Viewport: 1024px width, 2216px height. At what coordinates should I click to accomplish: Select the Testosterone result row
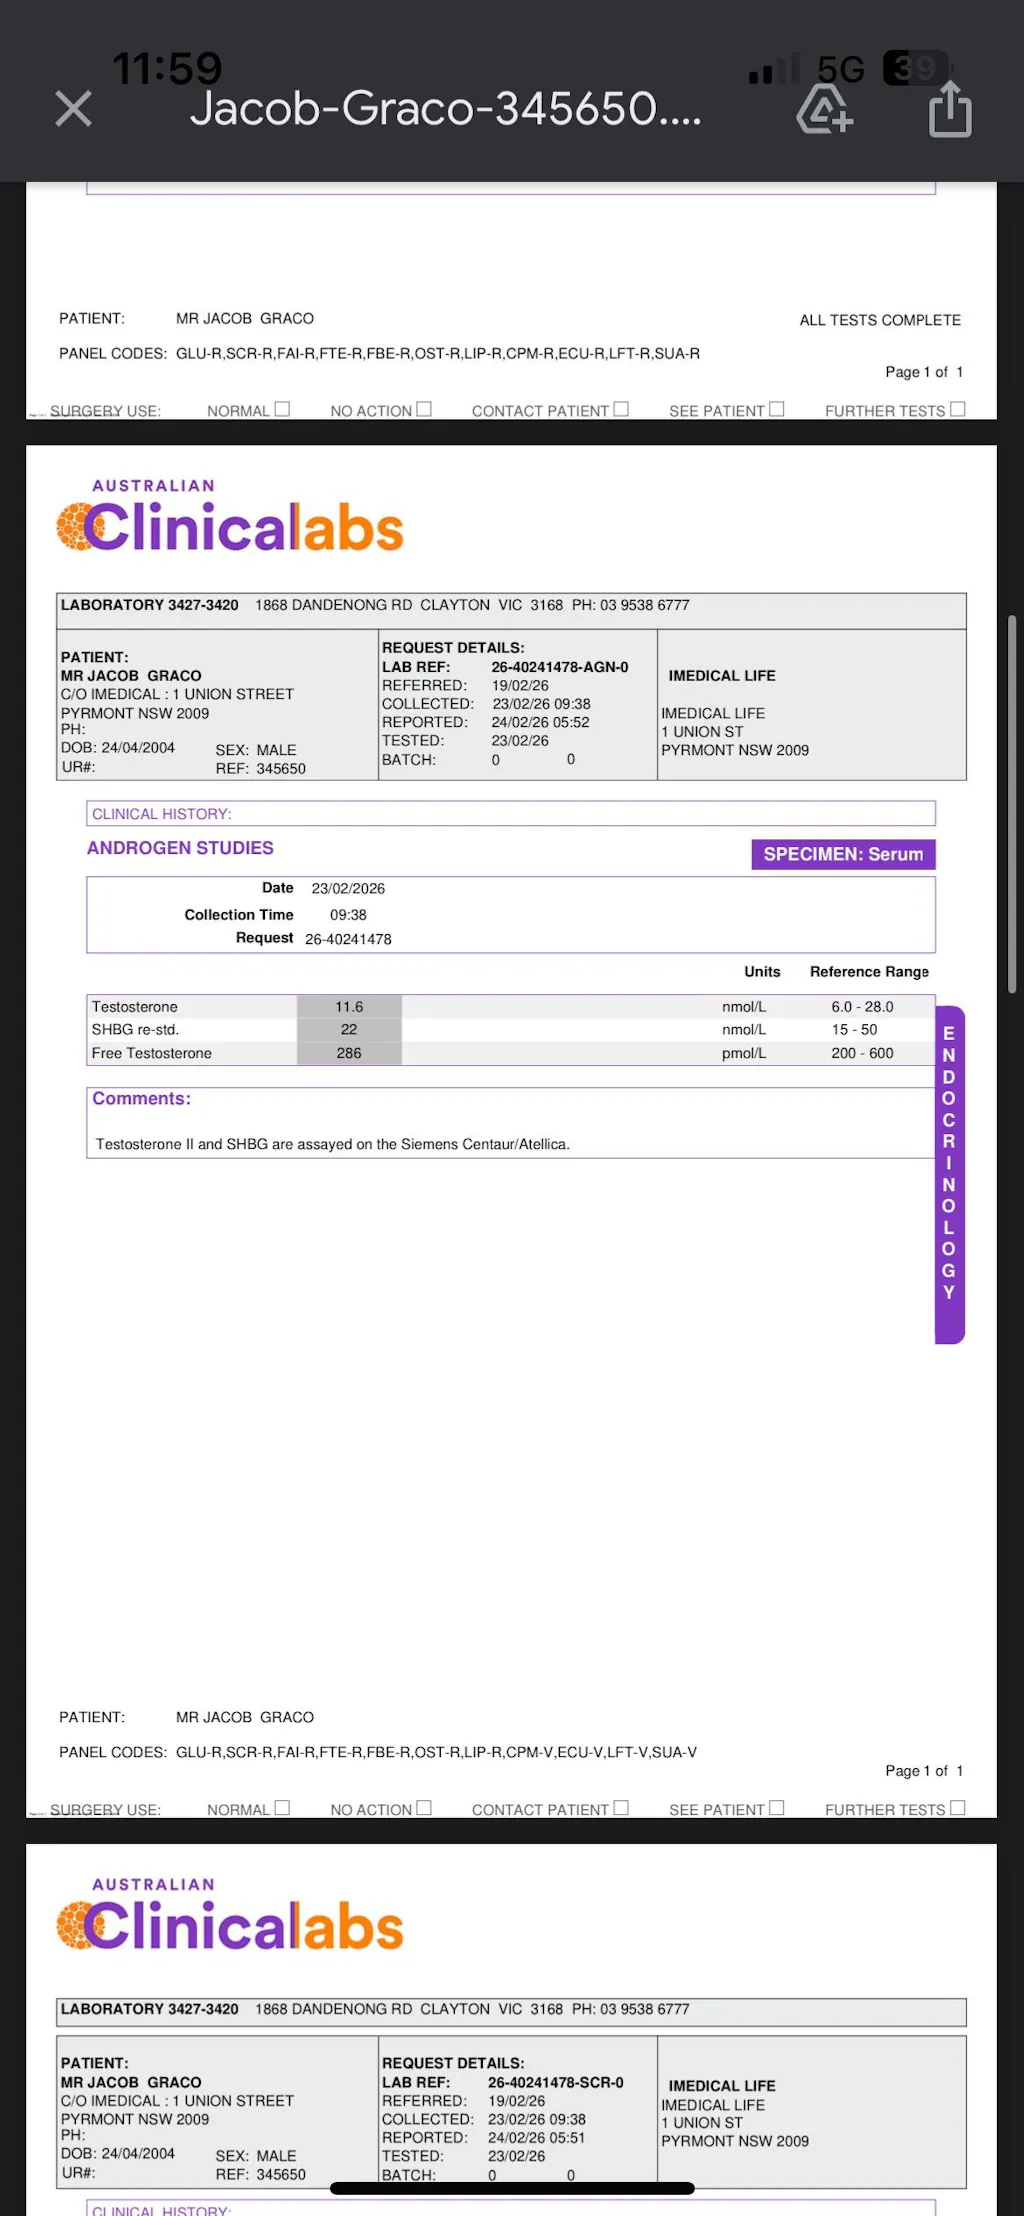pos(510,1007)
